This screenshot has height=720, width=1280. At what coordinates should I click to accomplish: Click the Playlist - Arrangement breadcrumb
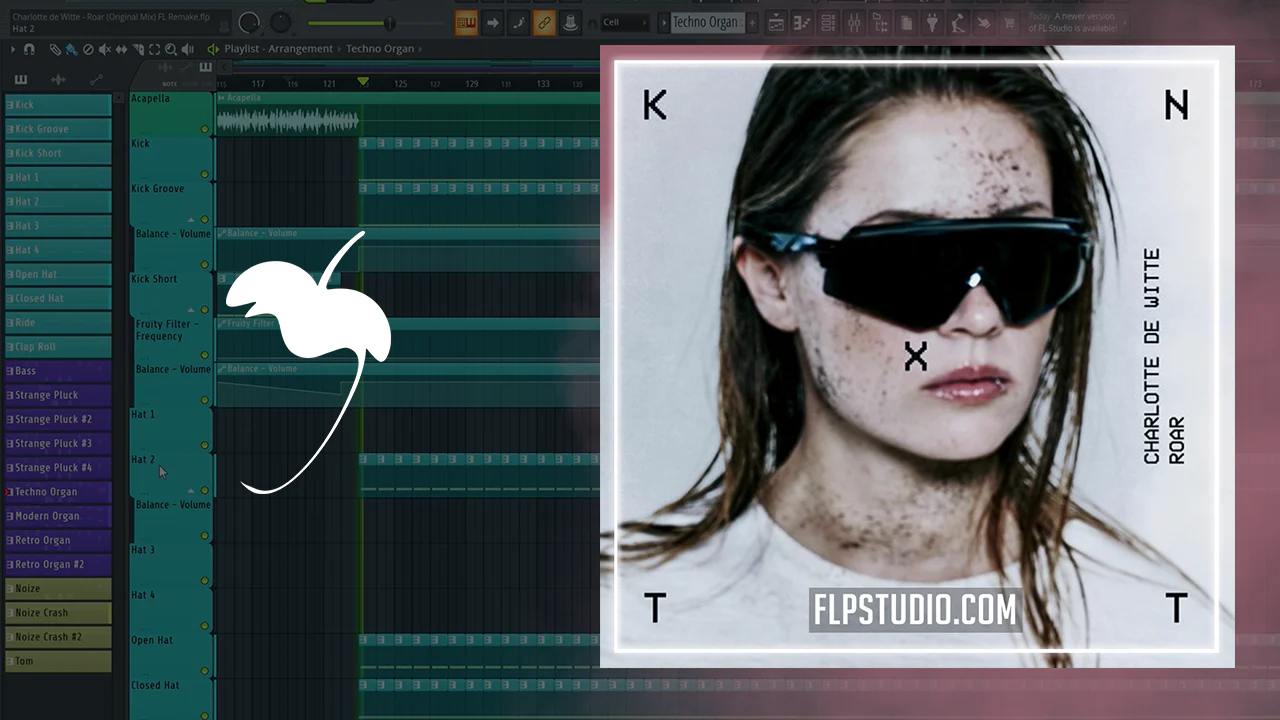point(278,49)
